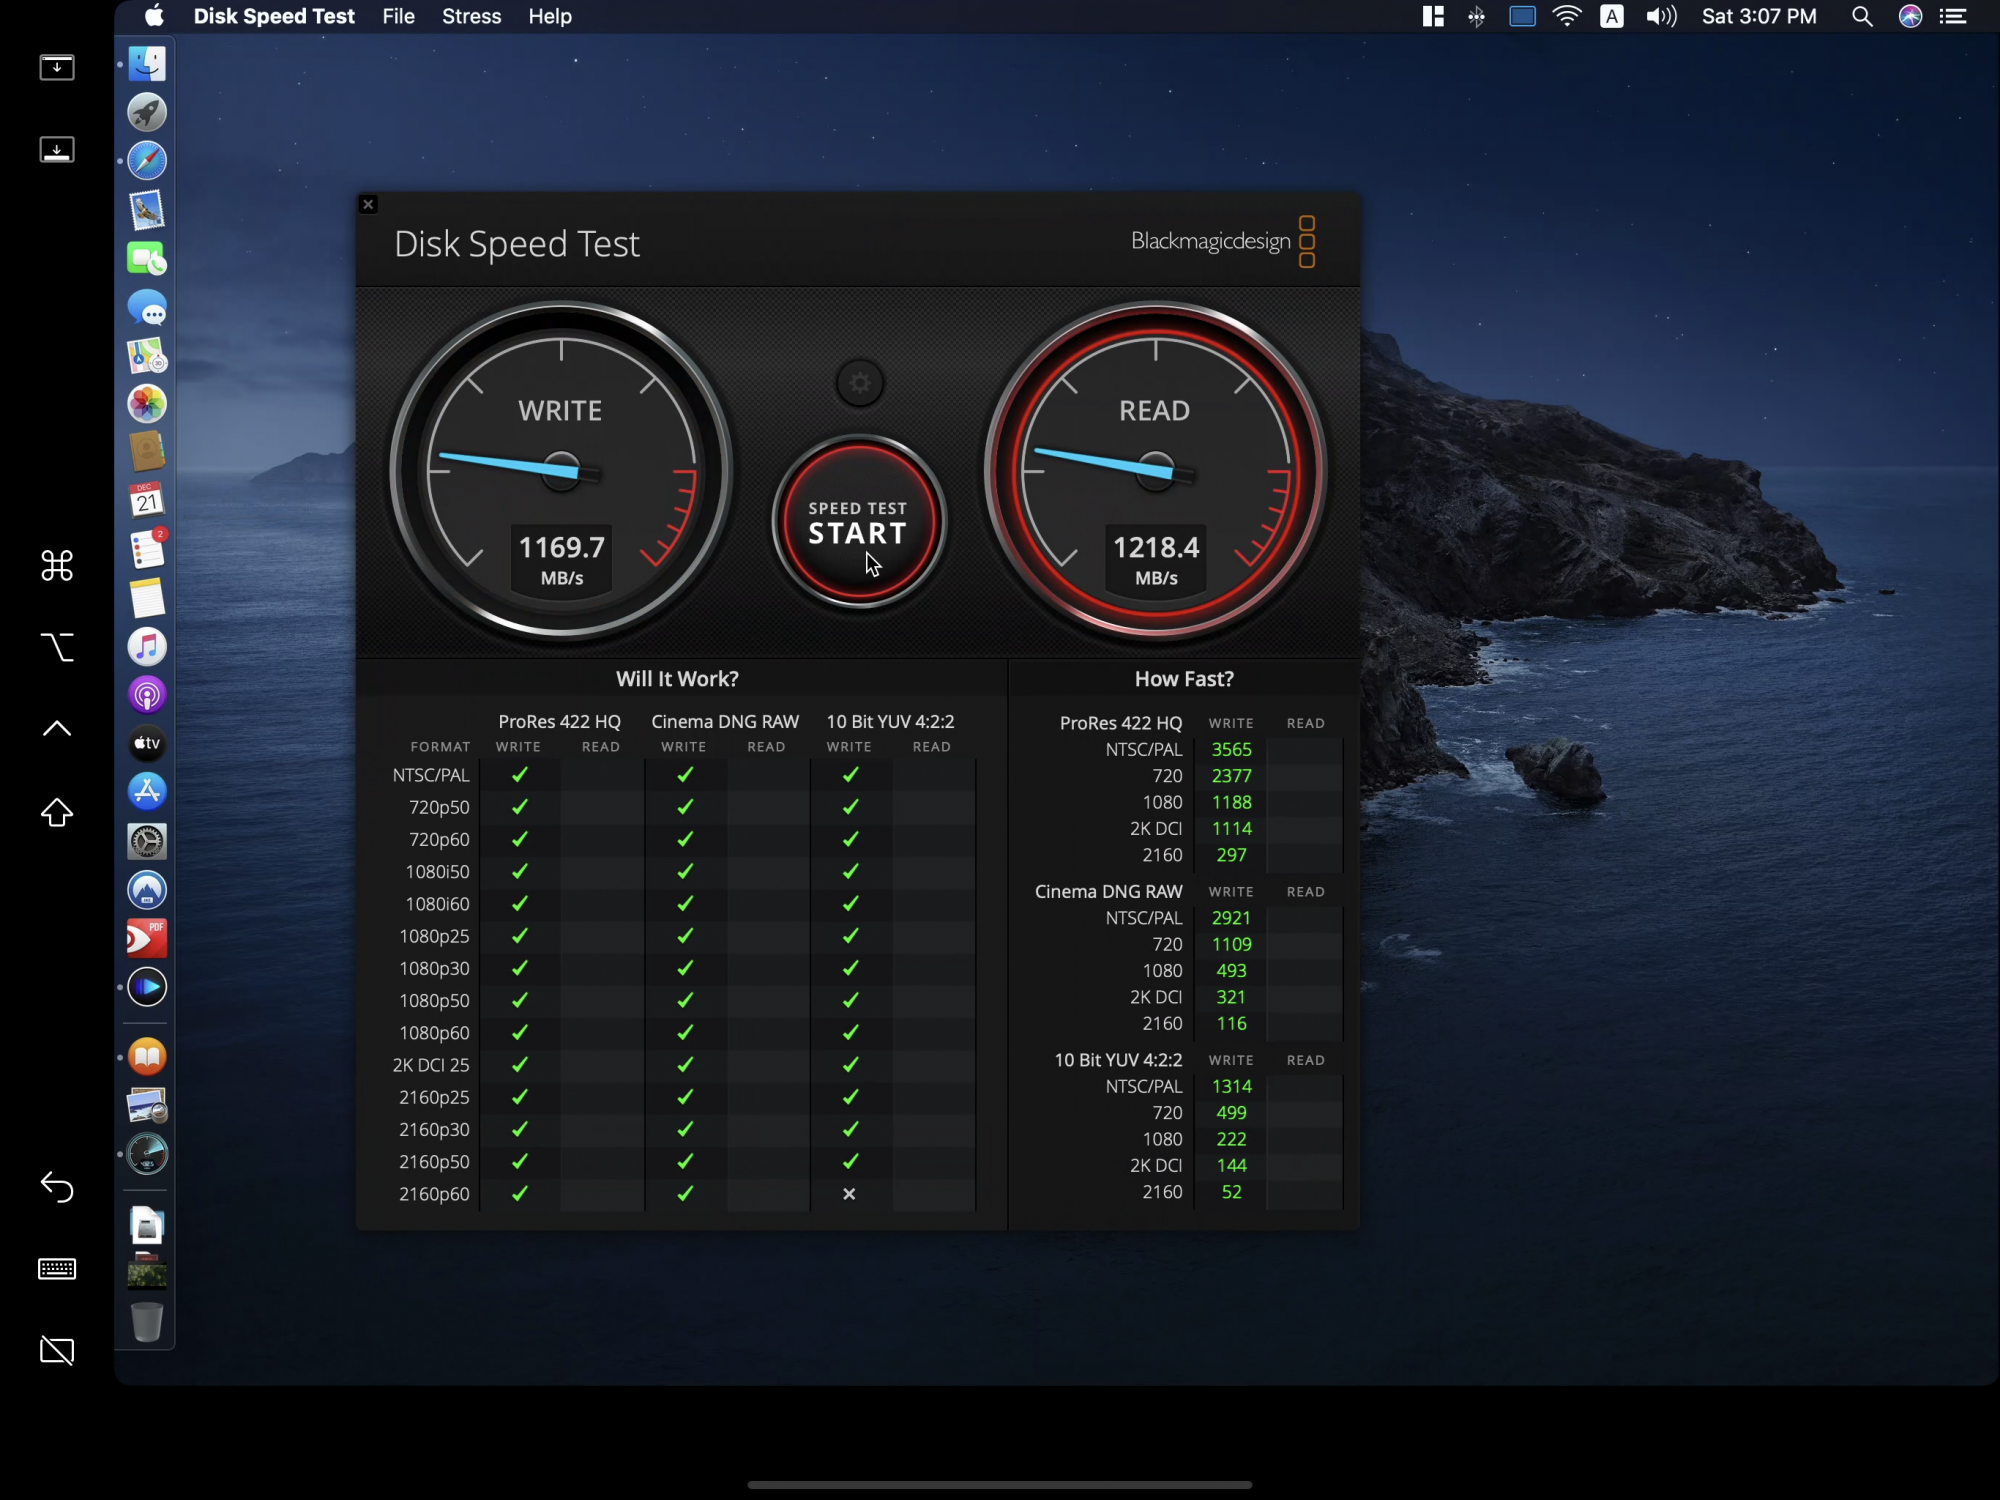2000x1500 pixels.
Task: Activate Siri from the menu bar
Action: (1910, 16)
